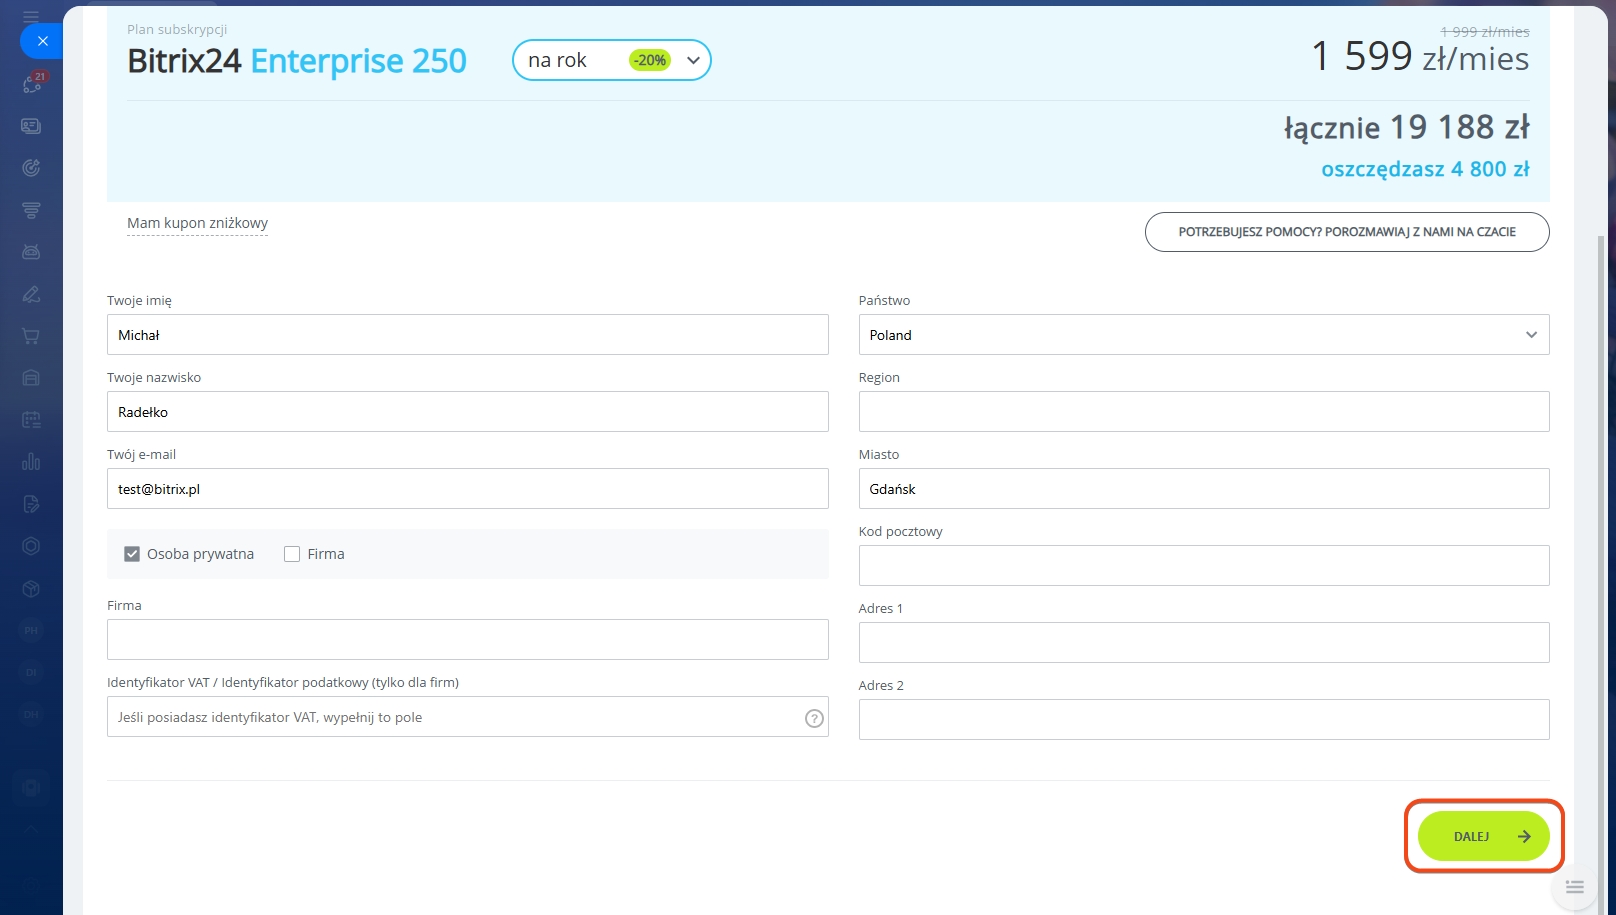Image resolution: width=1616 pixels, height=915 pixels.
Task: Open the cube box icon in sidebar
Action: pyautogui.click(x=31, y=588)
